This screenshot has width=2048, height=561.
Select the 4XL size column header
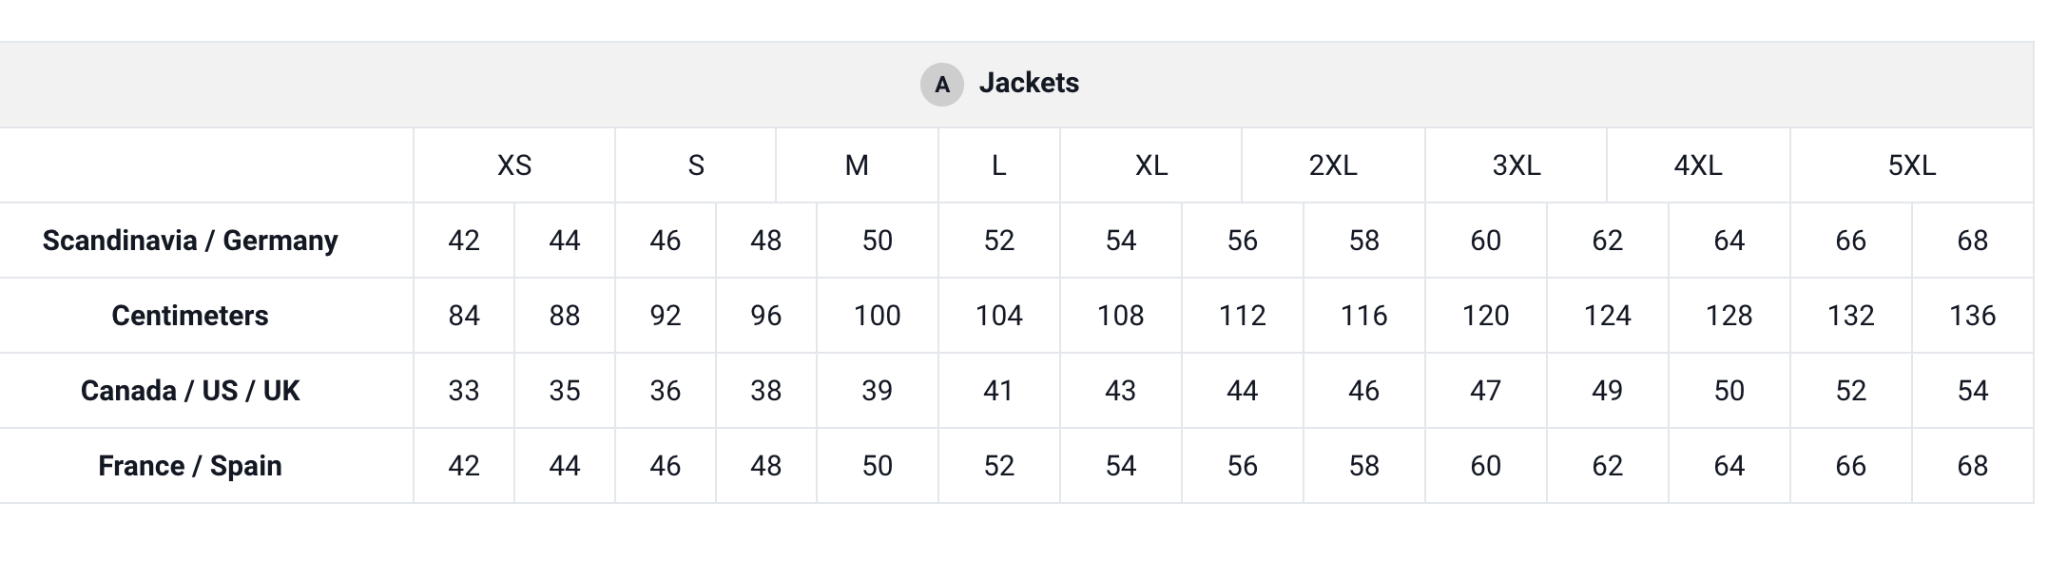pos(1698,165)
